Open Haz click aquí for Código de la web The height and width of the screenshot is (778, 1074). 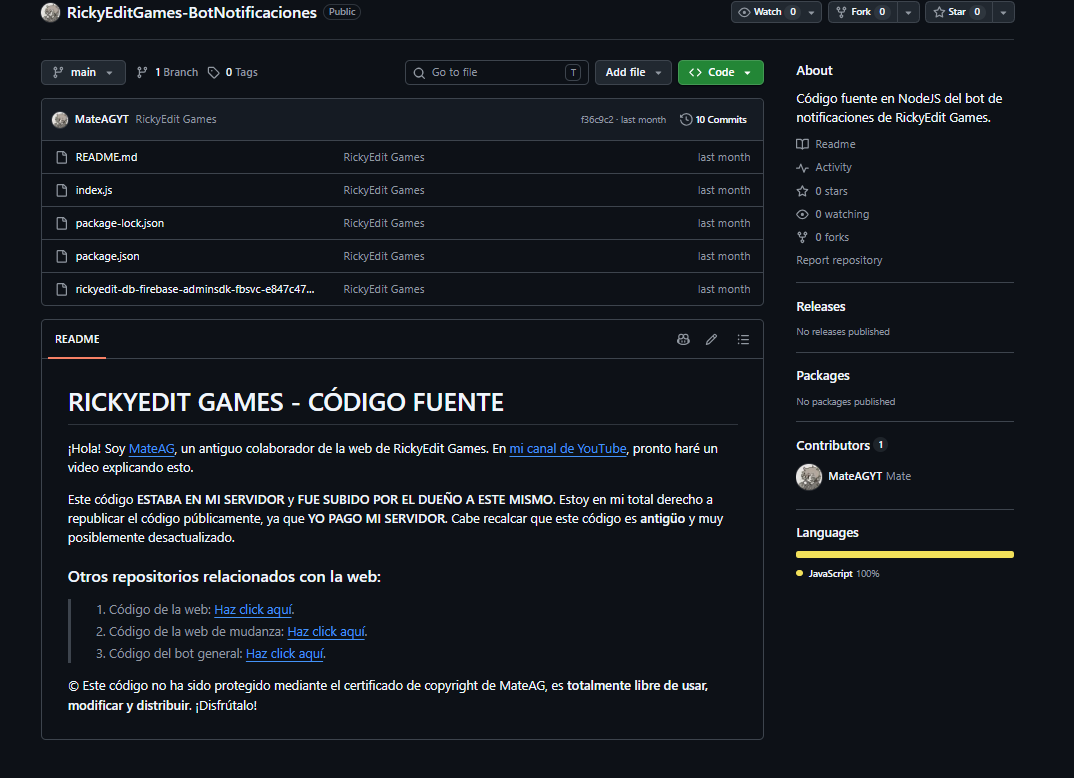tap(253, 610)
